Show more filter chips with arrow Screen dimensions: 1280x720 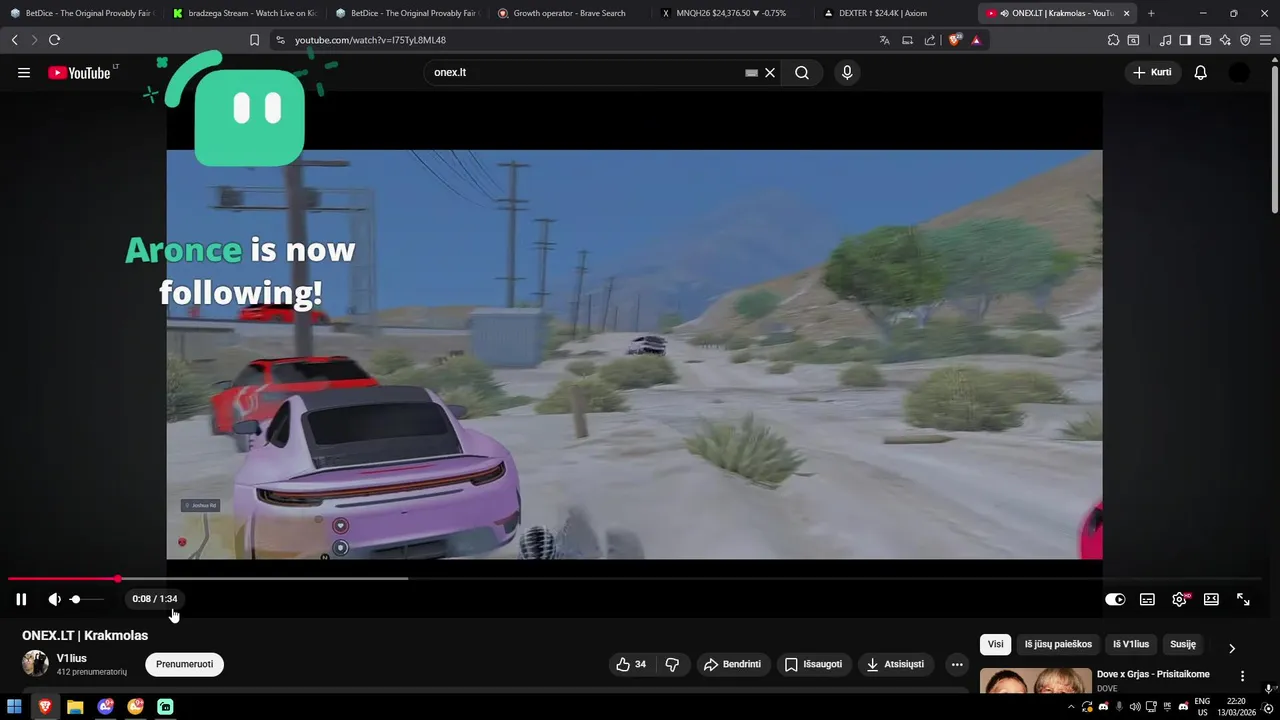point(1232,648)
